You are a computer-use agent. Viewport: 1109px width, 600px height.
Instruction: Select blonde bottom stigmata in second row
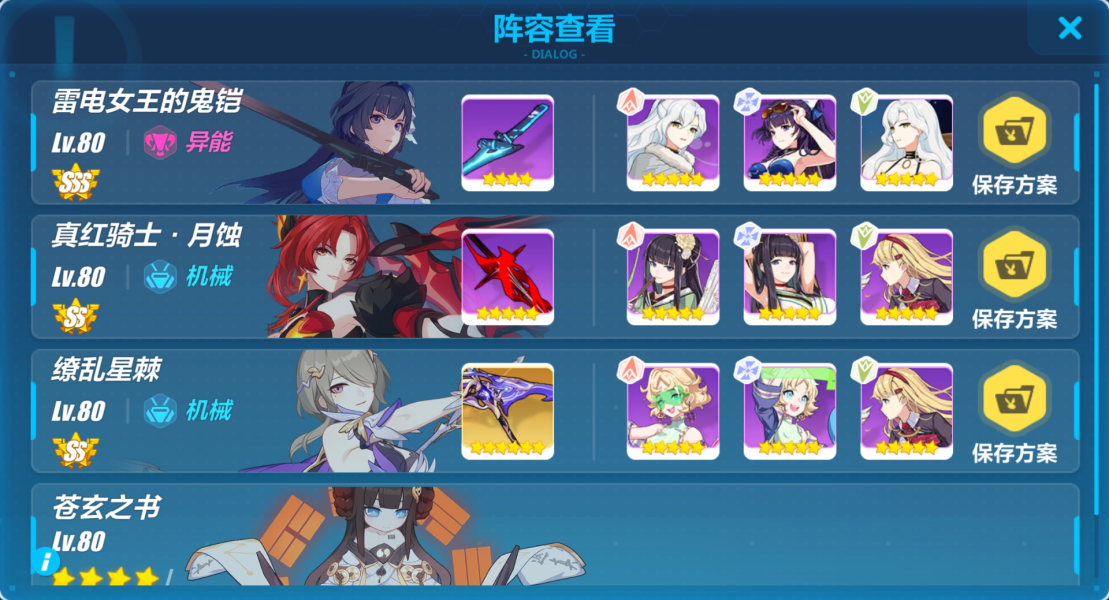[x=906, y=277]
